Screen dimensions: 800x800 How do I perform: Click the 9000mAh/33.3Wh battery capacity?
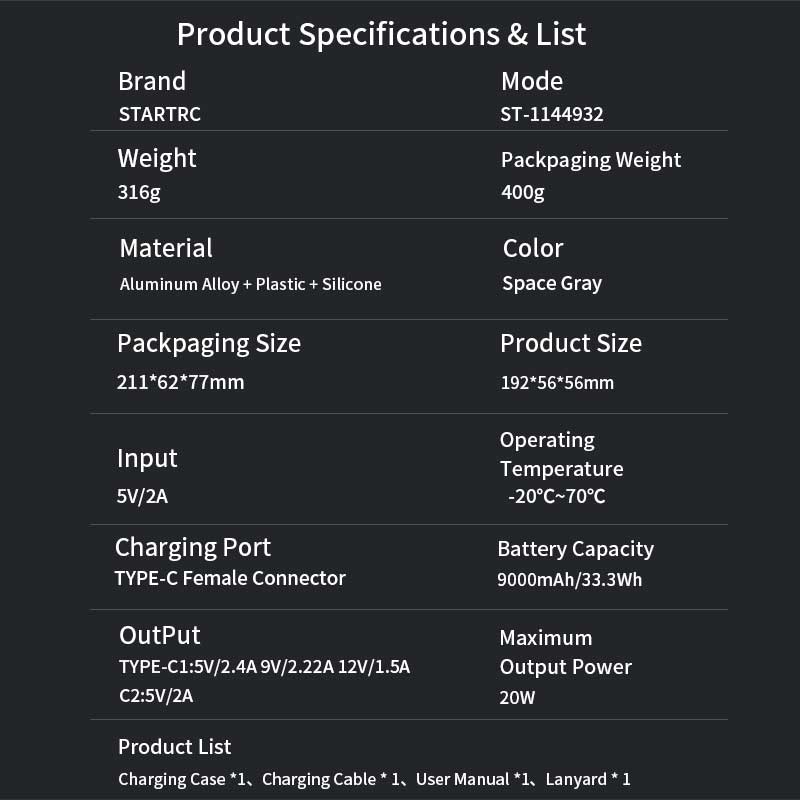click(x=569, y=580)
